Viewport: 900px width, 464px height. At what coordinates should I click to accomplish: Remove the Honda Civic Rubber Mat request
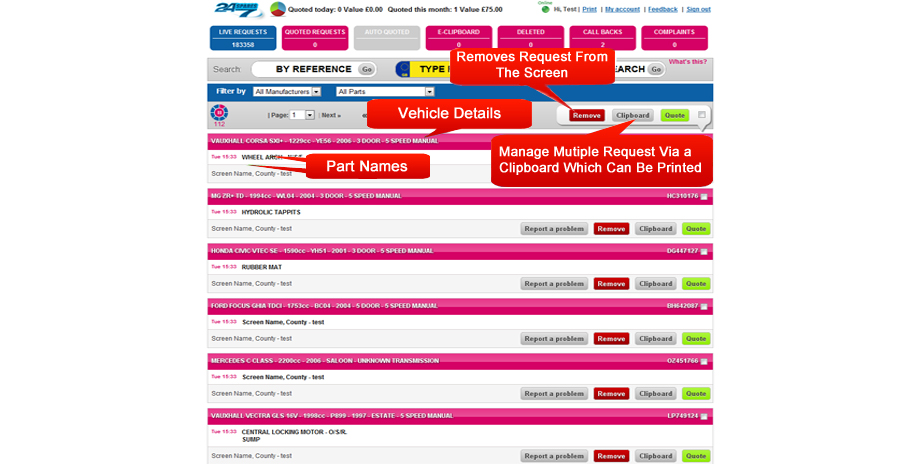pyautogui.click(x=611, y=284)
